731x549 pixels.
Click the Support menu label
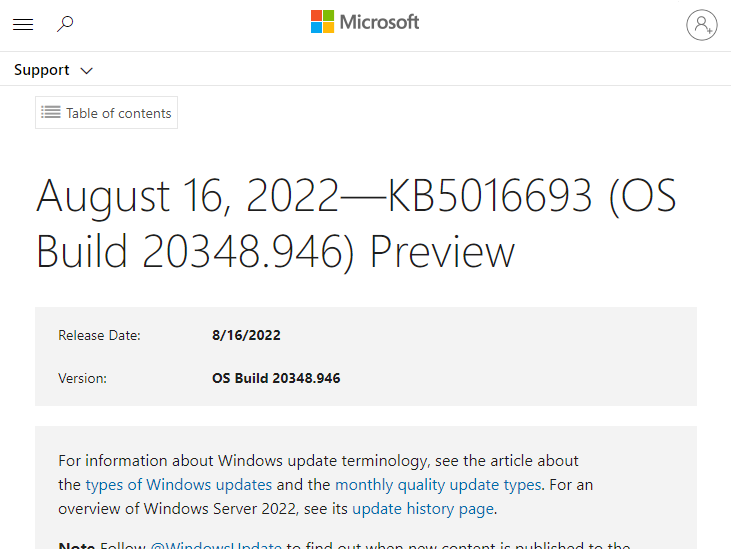[42, 70]
